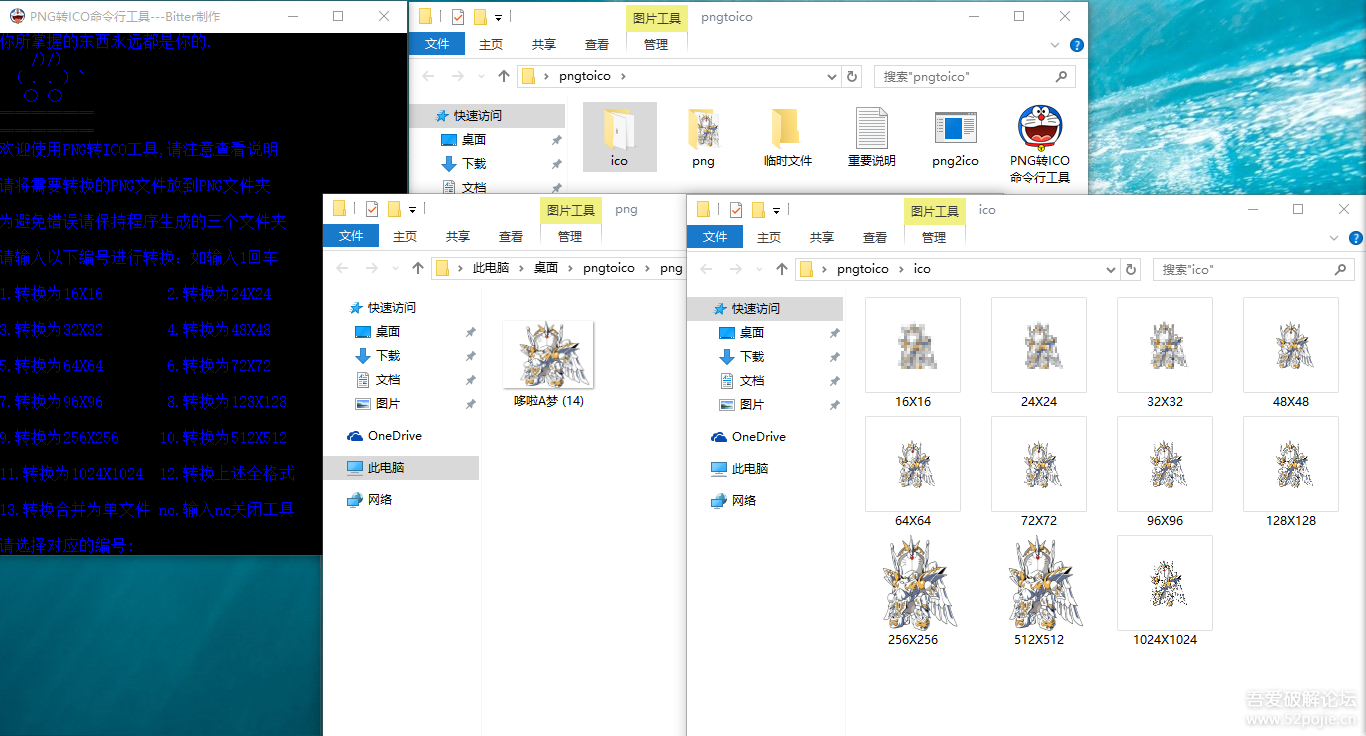Click the New folder quick-access icon in the png window

click(394, 208)
